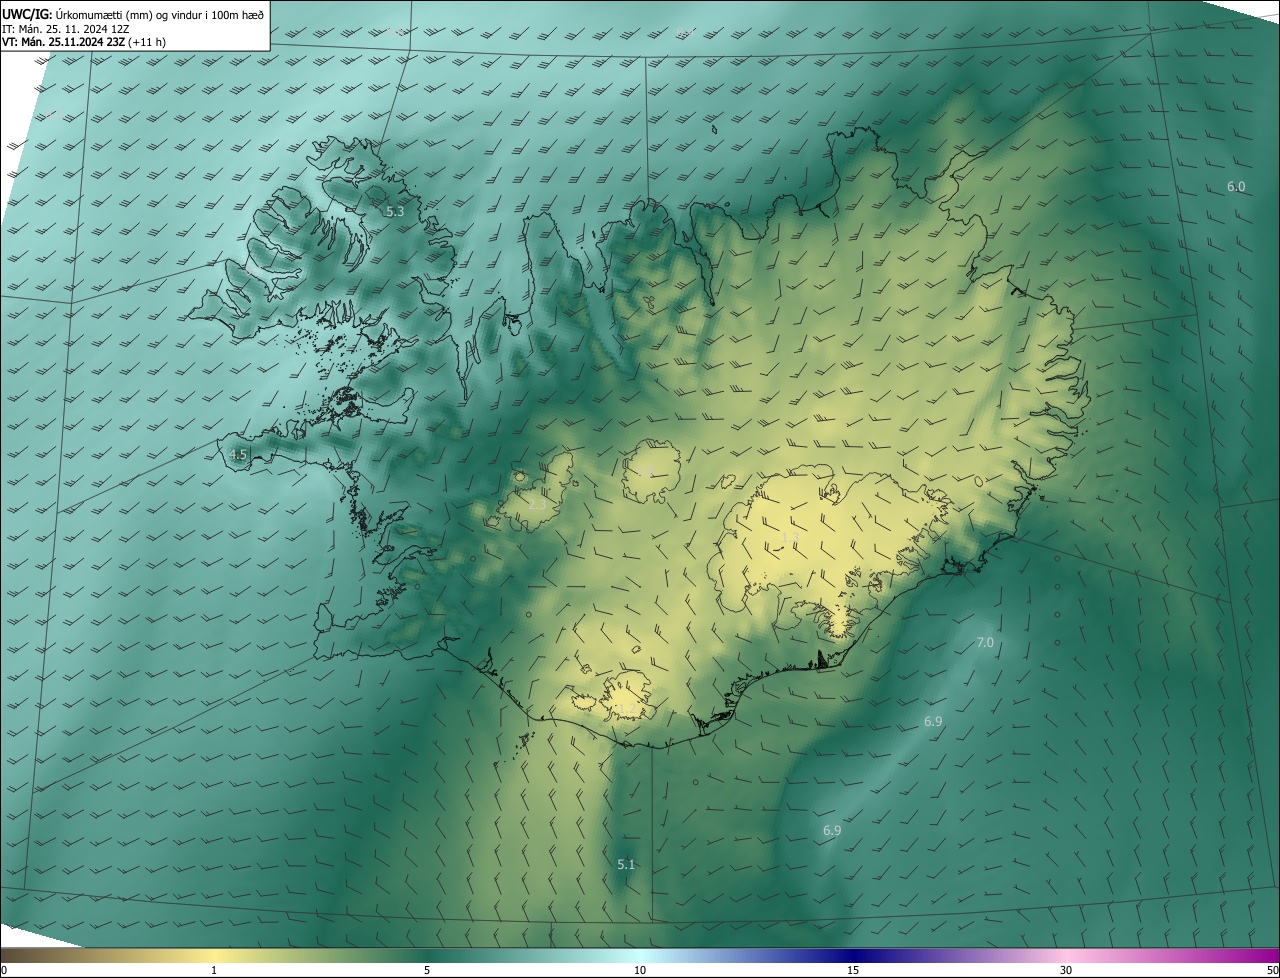
Task: Click the 'VT: Mán. 25.11.2024 23Z (+11 h)' line
Action: click(x=84, y=42)
